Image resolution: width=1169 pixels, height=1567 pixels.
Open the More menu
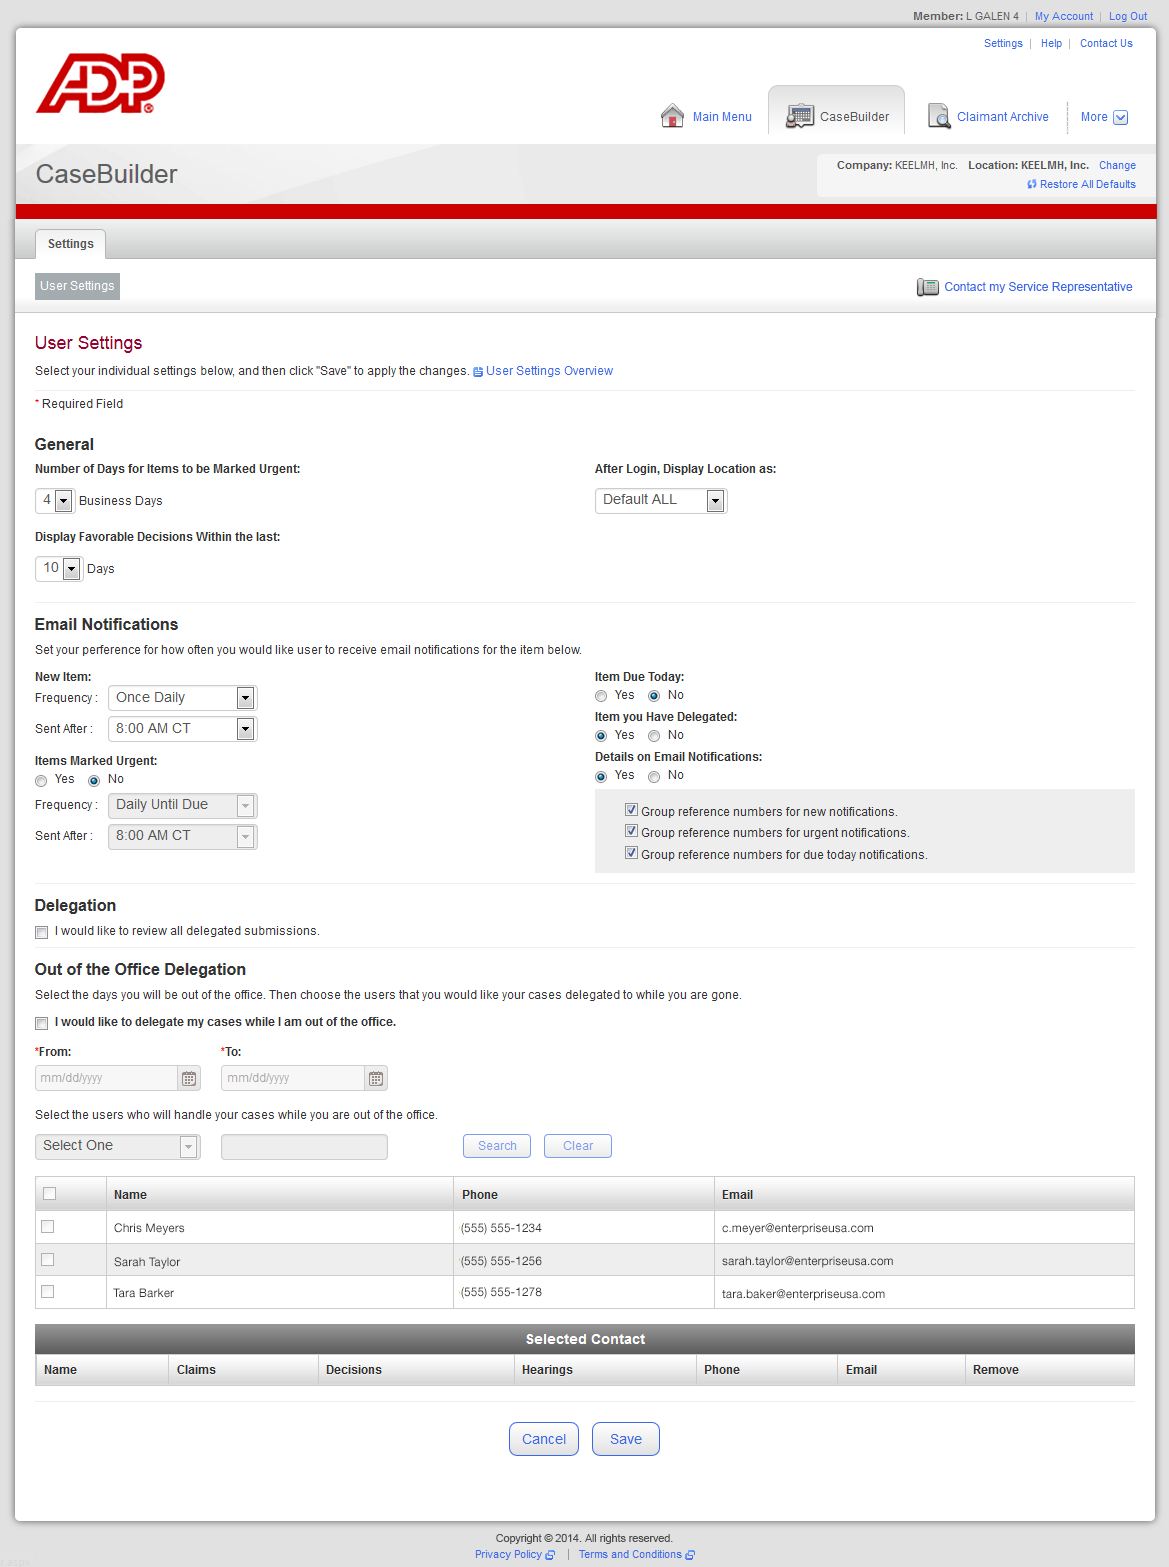1104,117
